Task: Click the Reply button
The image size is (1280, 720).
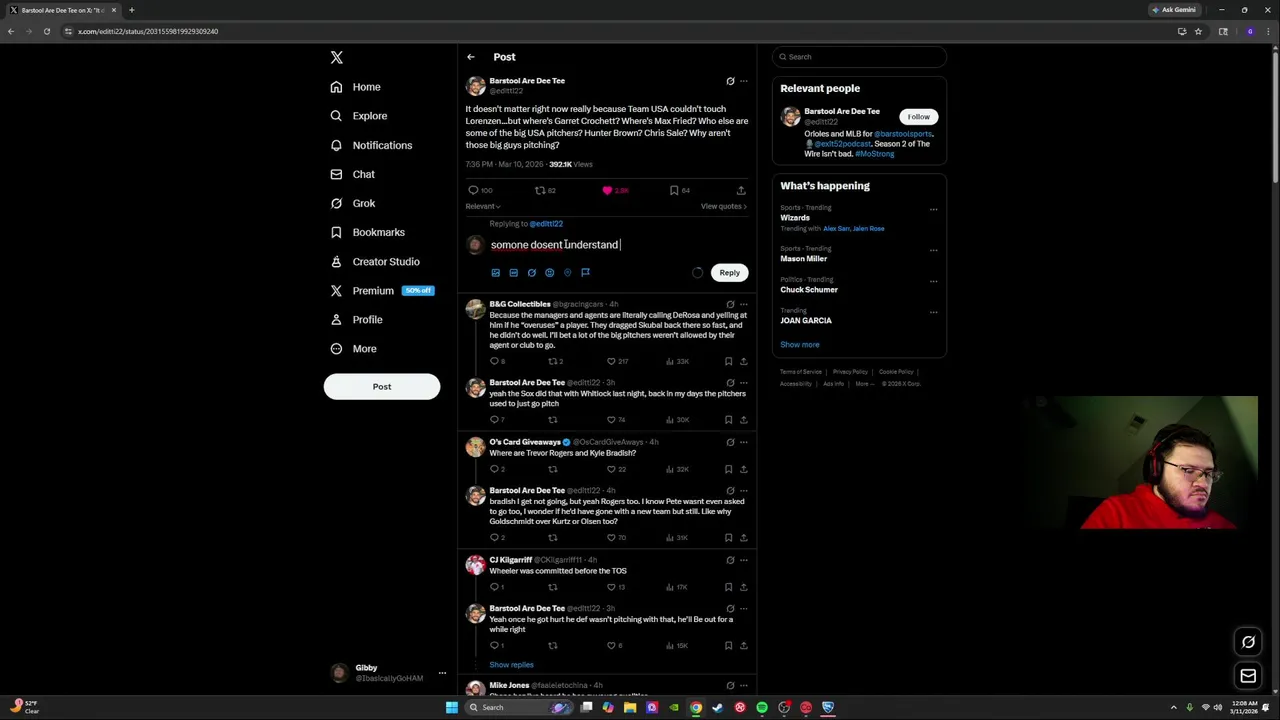Action: pos(729,272)
